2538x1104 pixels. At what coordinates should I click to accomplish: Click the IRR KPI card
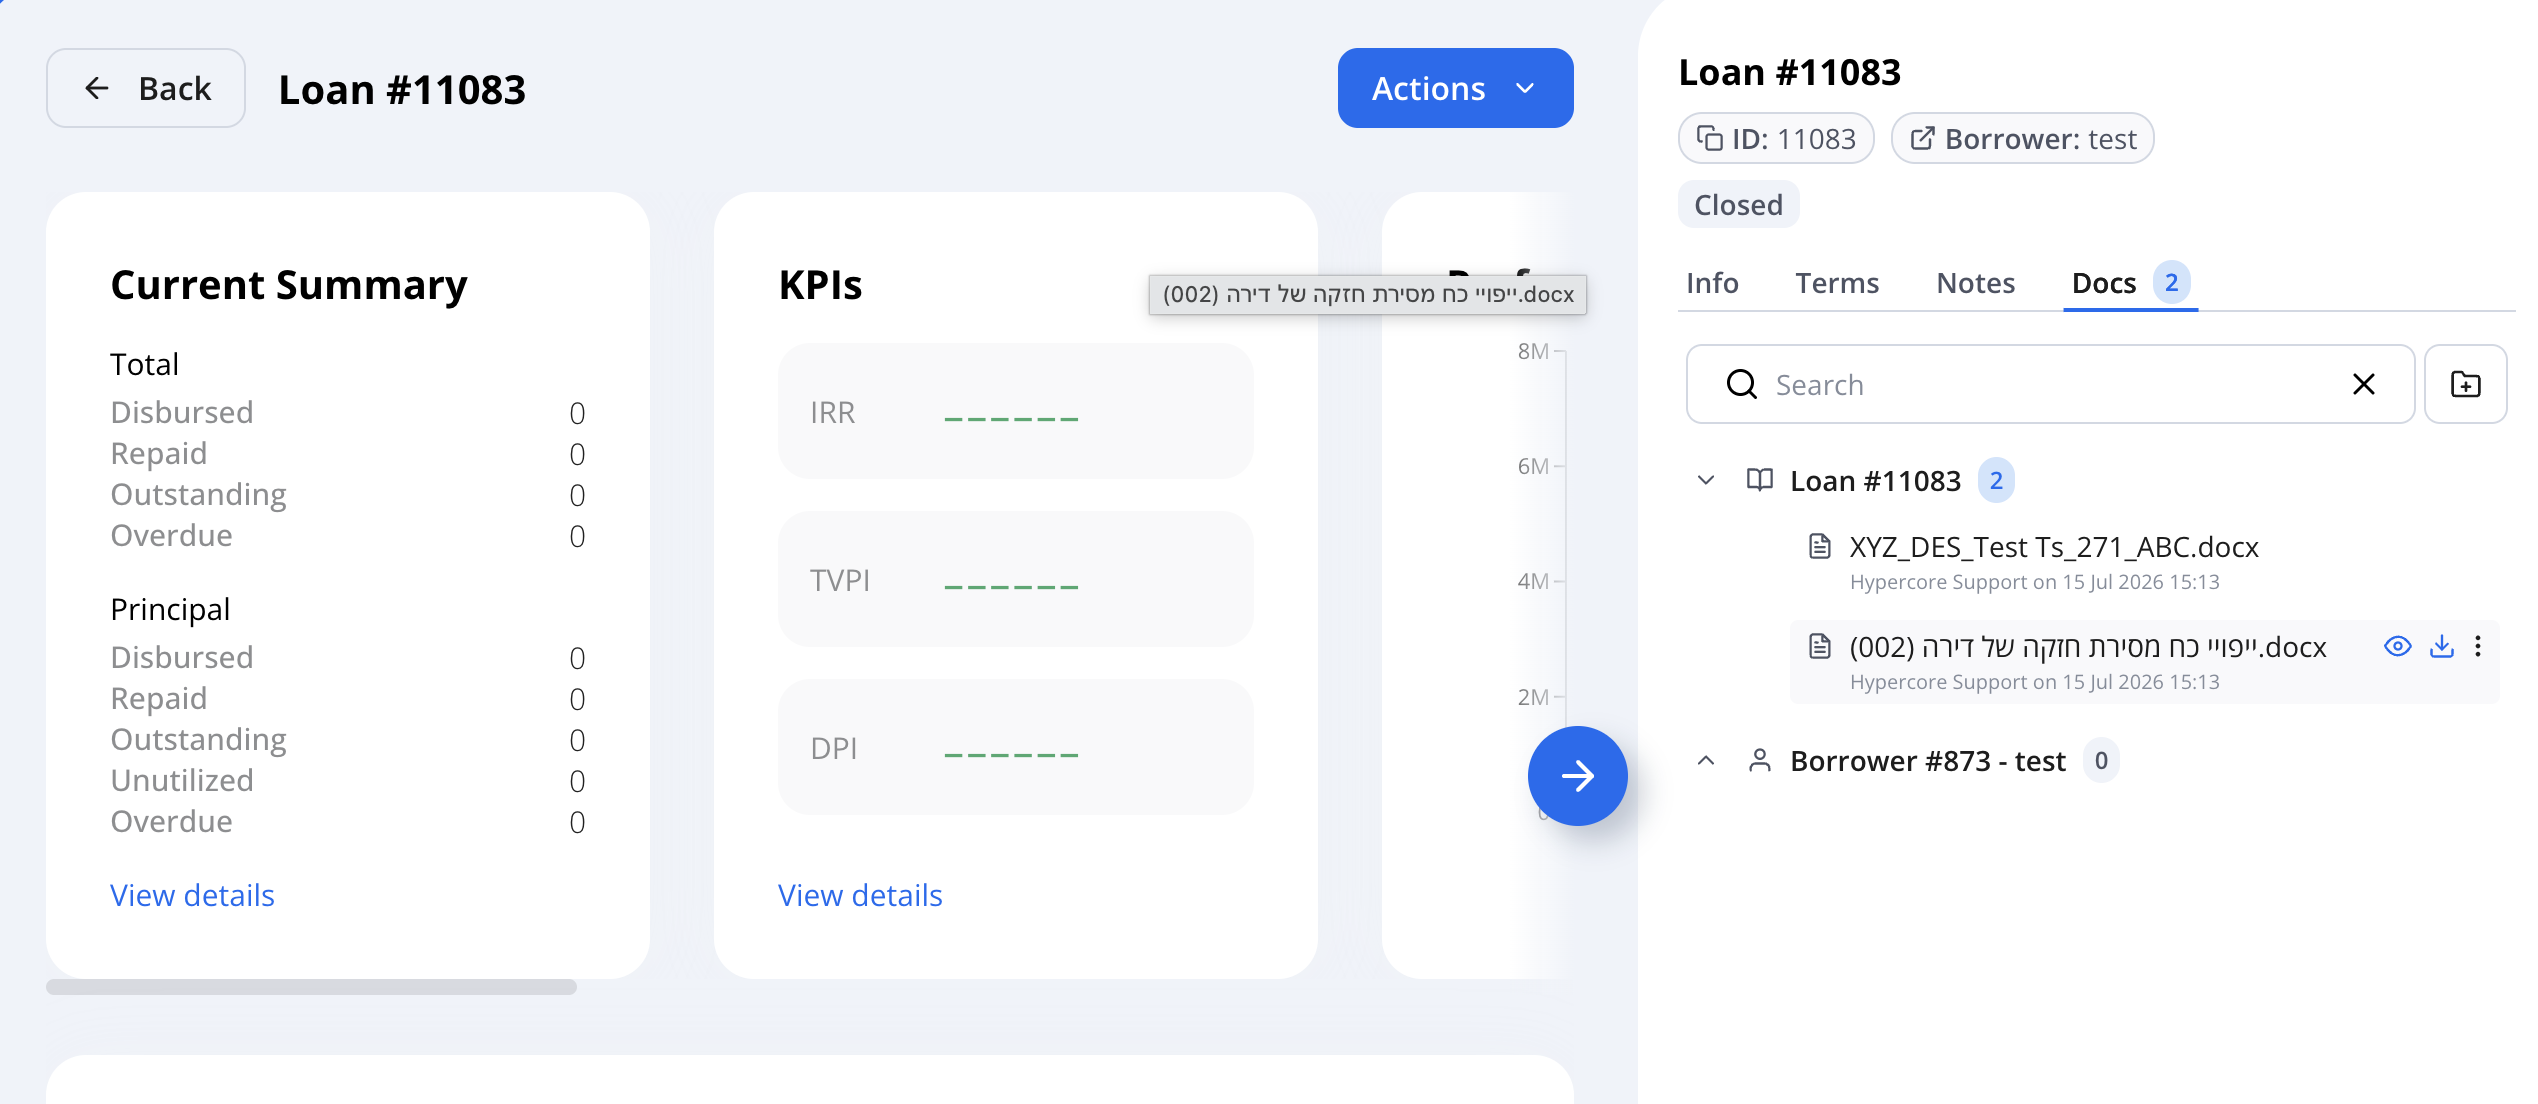[x=1015, y=411]
